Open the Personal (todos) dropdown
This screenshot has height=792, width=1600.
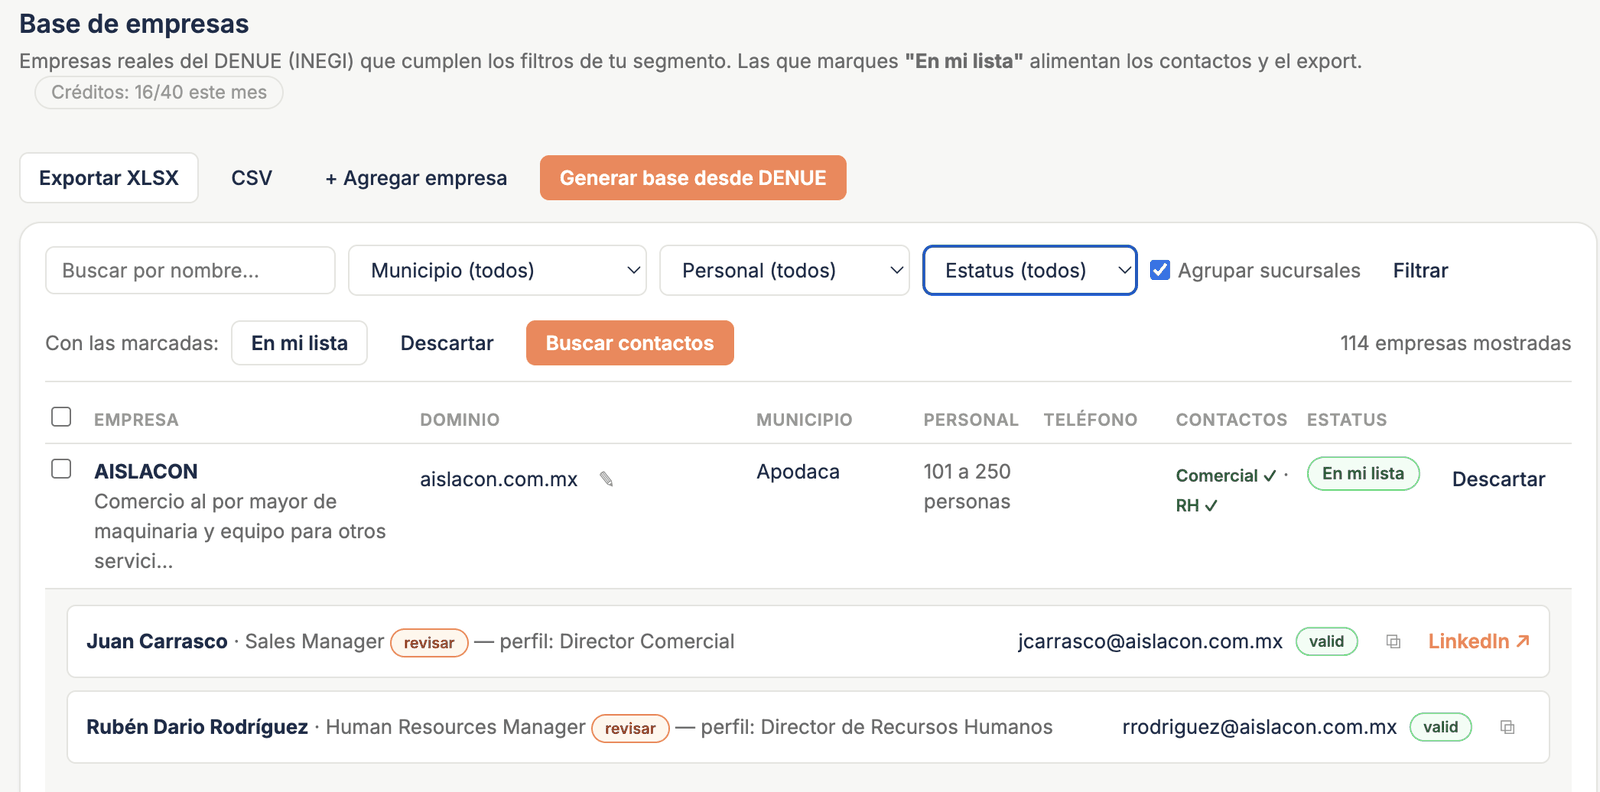click(x=784, y=270)
